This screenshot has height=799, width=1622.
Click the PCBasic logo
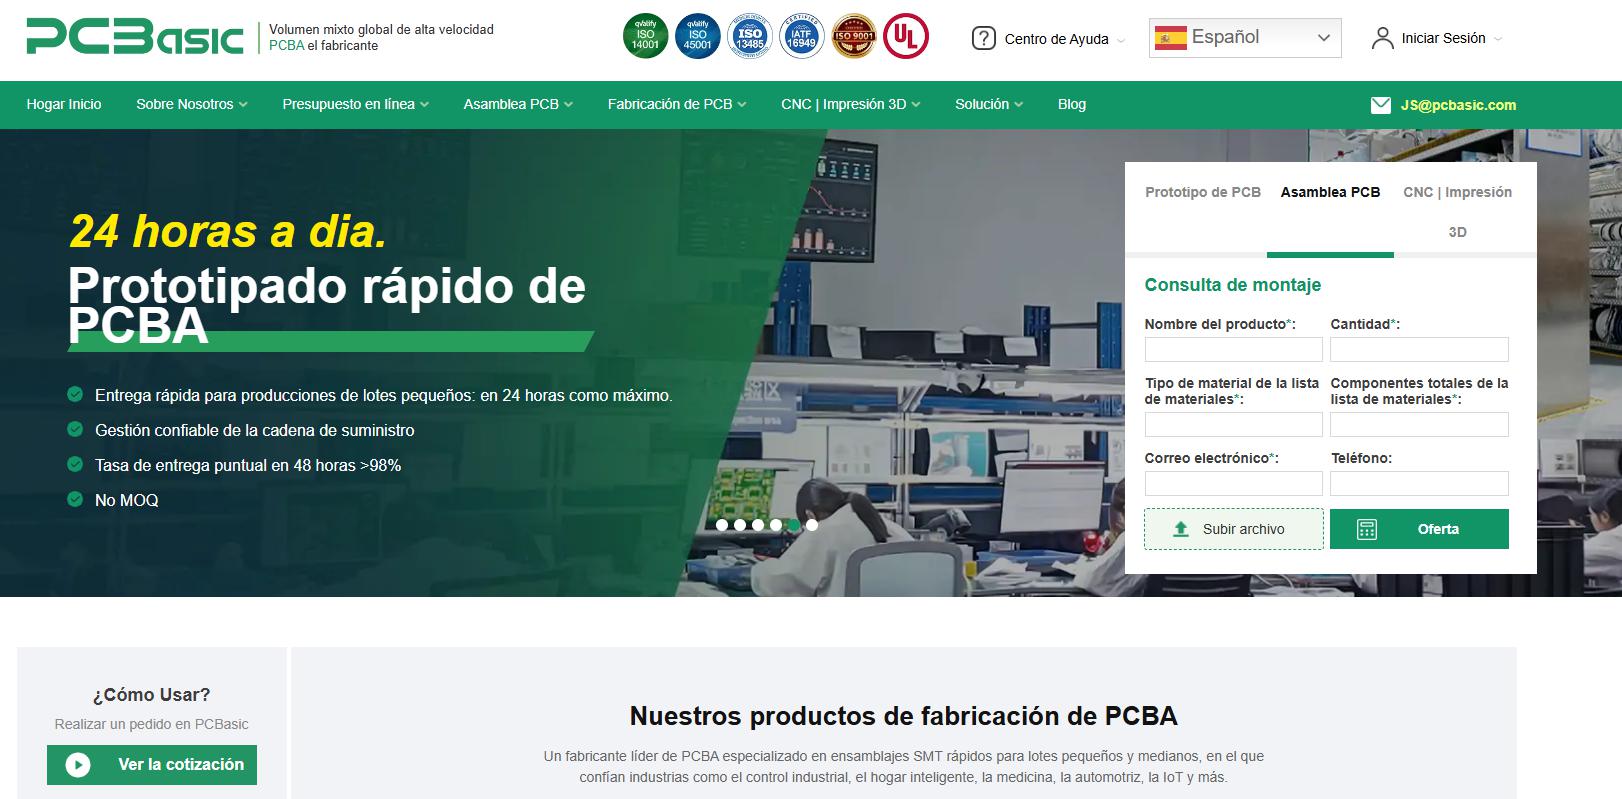135,38
